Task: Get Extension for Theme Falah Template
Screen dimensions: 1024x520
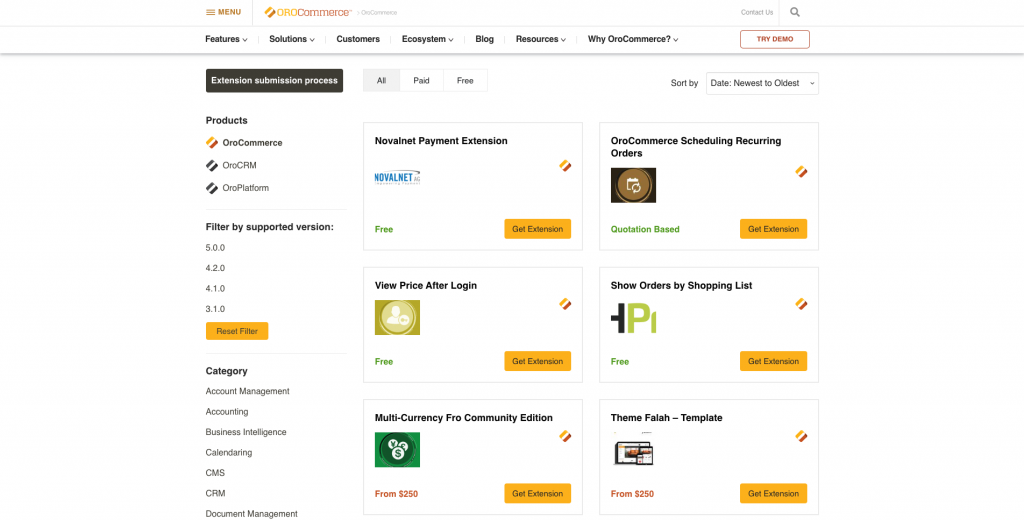Action: click(773, 493)
